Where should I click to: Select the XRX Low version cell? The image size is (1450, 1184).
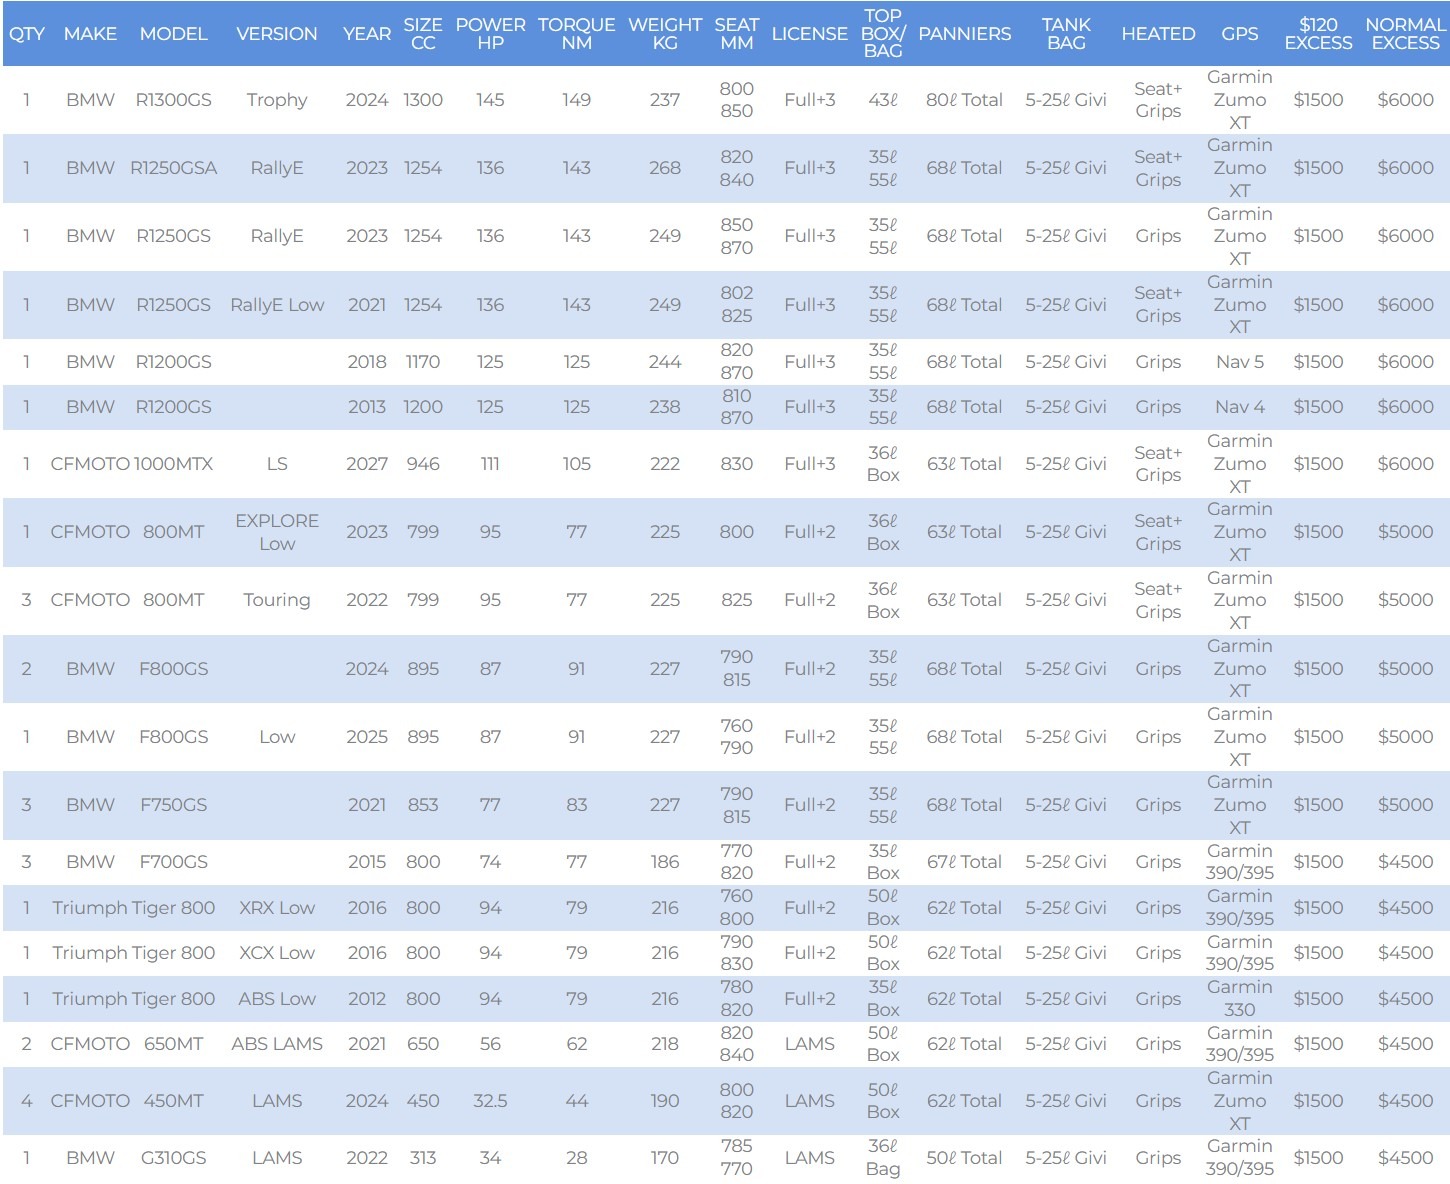(x=277, y=908)
